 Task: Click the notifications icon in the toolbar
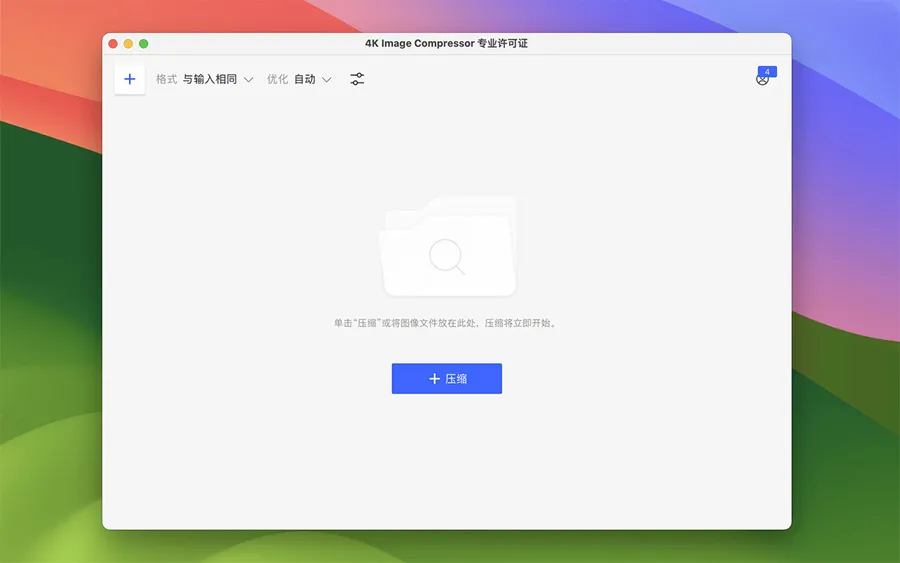[762, 80]
